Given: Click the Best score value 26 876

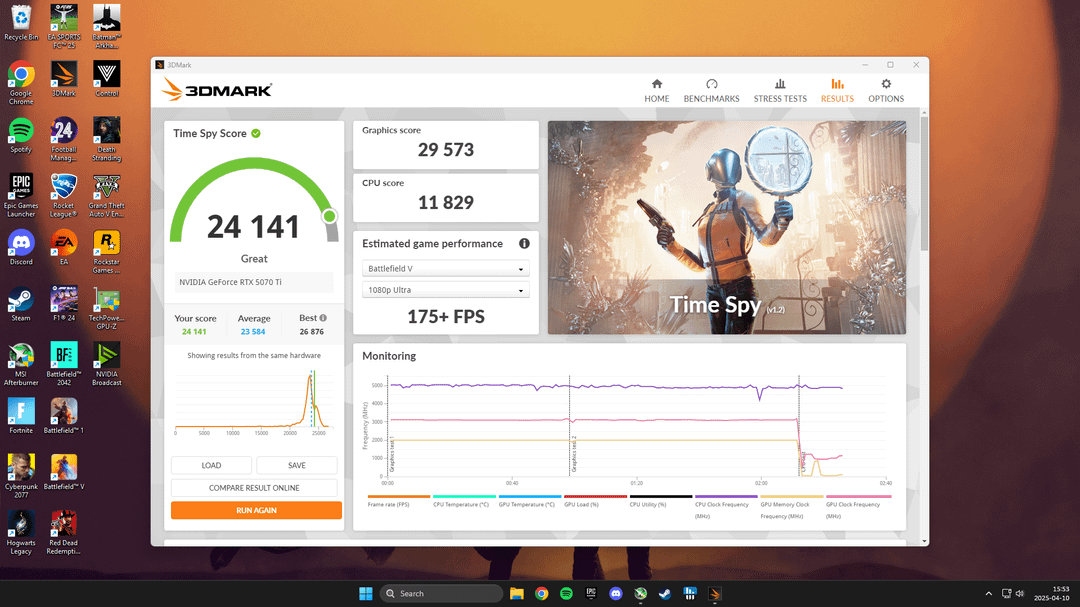Looking at the screenshot, I should point(311,332).
